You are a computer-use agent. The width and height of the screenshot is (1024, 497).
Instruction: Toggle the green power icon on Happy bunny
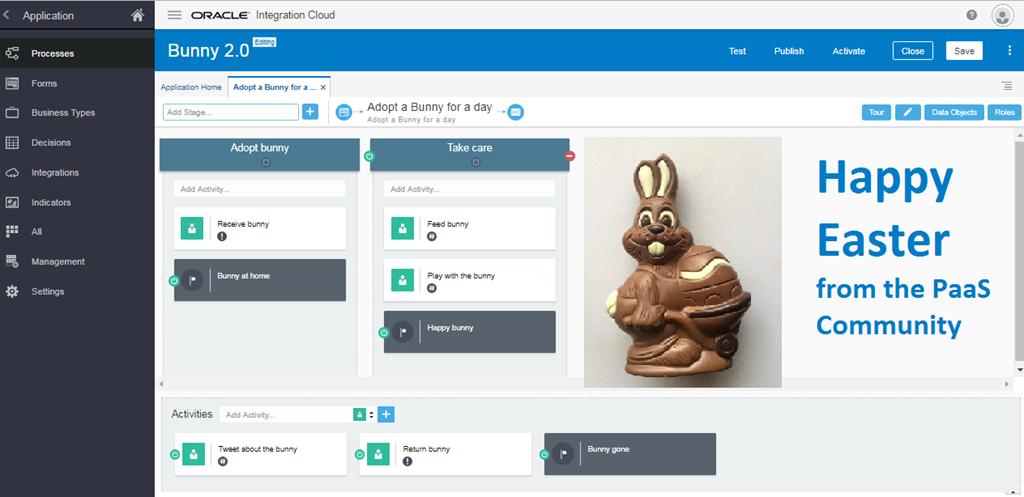point(384,333)
